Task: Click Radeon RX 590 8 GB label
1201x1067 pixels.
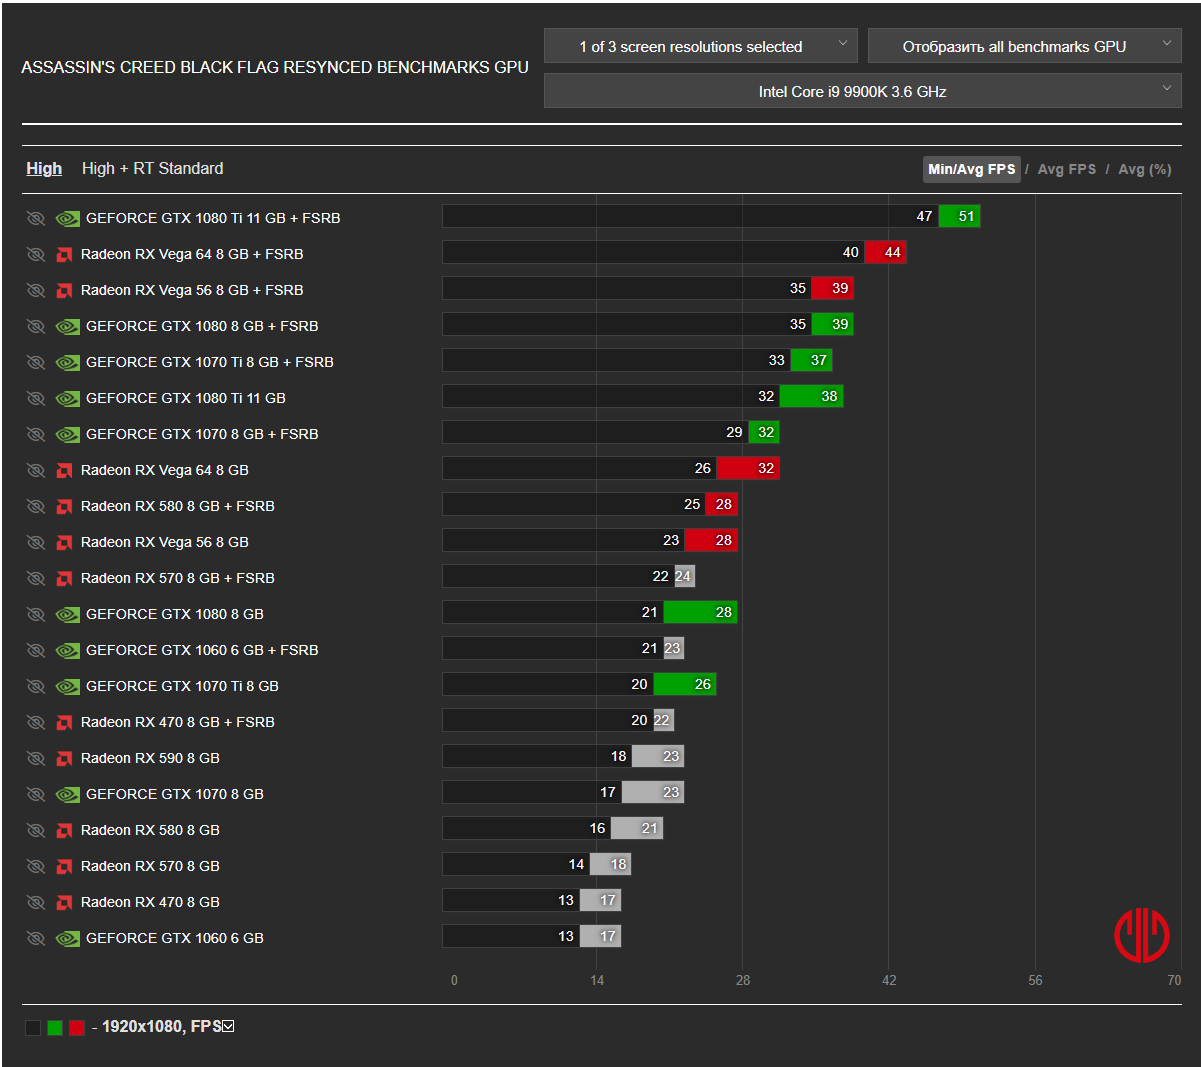Action: click(x=150, y=758)
